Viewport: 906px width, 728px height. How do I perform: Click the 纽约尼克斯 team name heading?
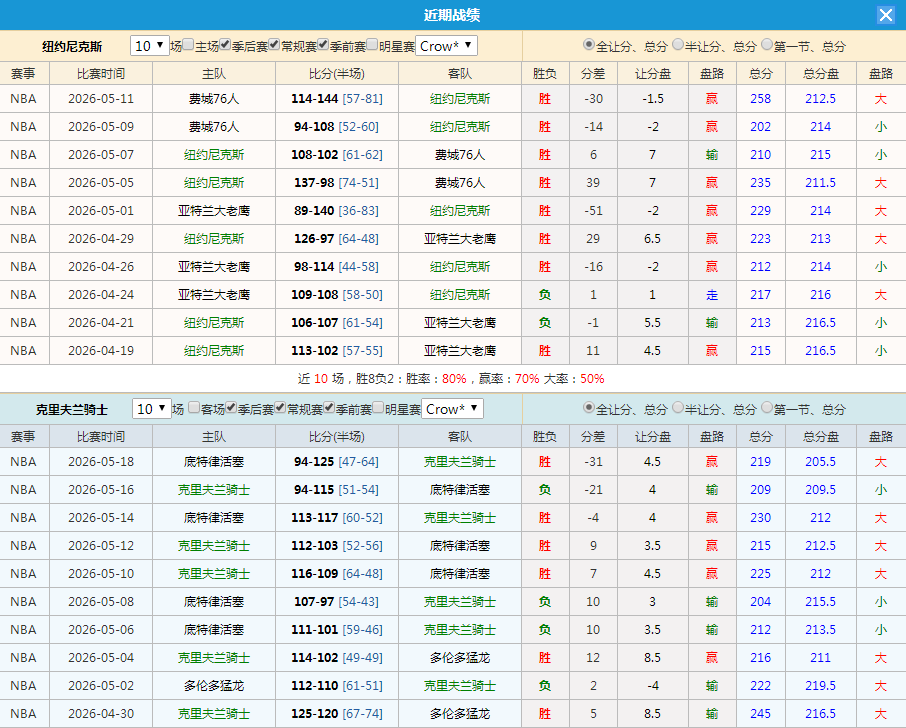[72, 46]
